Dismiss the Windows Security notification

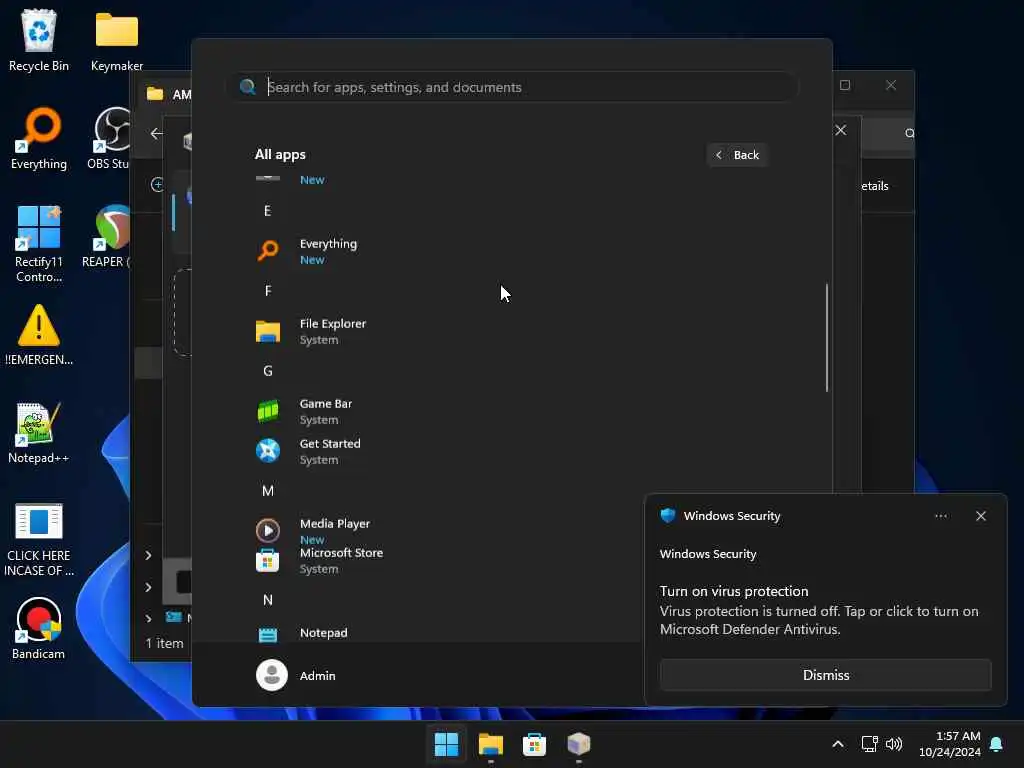[825, 675]
